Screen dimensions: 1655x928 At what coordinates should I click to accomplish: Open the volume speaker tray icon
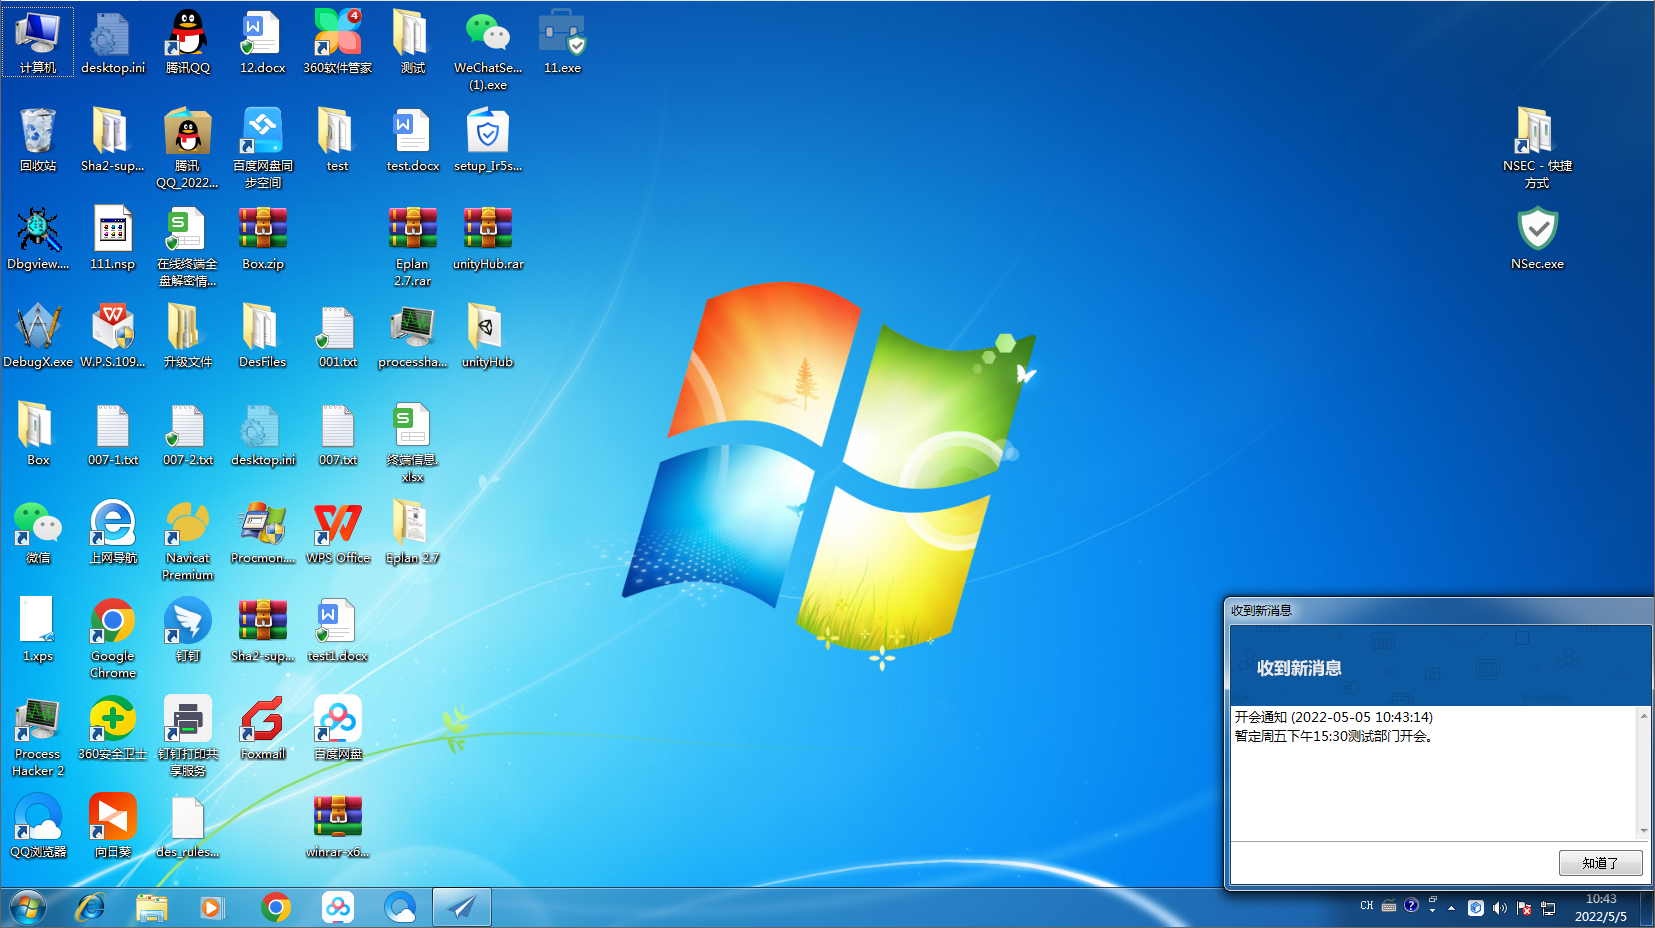pos(1499,908)
